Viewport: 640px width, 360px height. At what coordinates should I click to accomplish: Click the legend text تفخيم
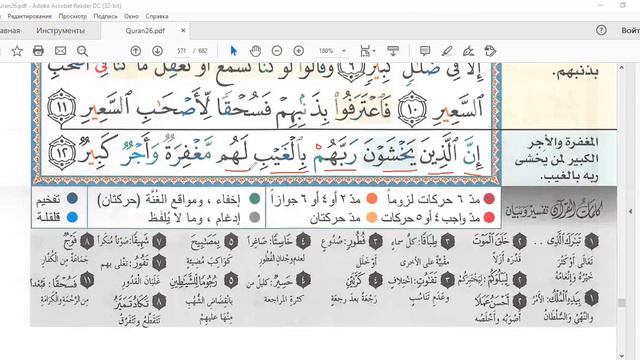pyautogui.click(x=48, y=199)
